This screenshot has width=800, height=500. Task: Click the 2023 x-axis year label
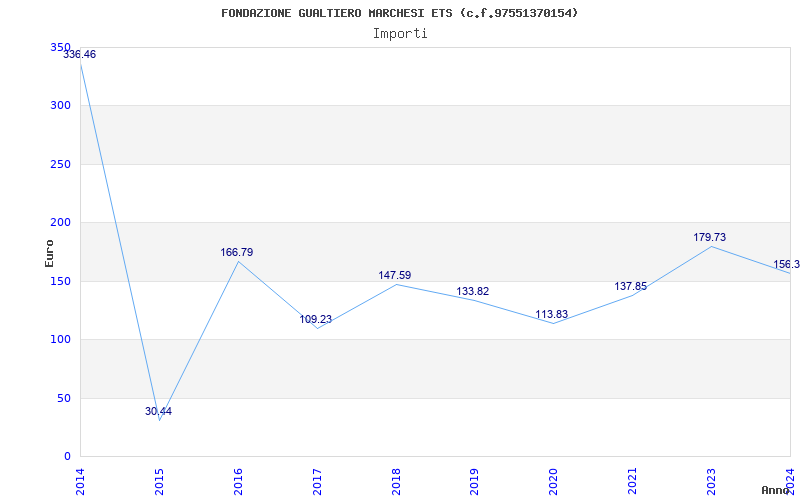click(x=711, y=482)
